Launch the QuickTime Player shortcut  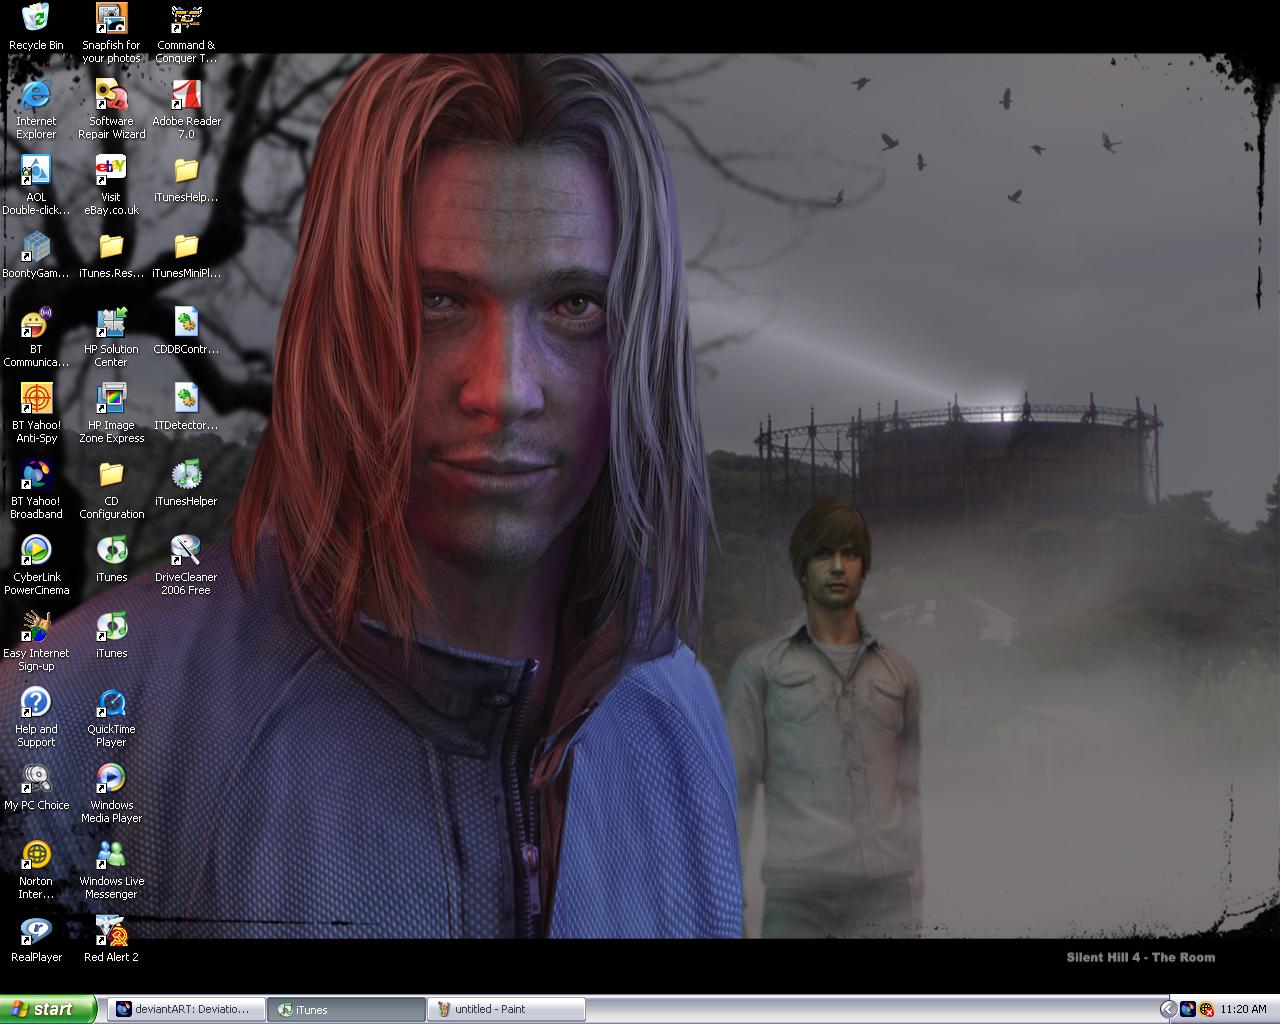click(111, 717)
